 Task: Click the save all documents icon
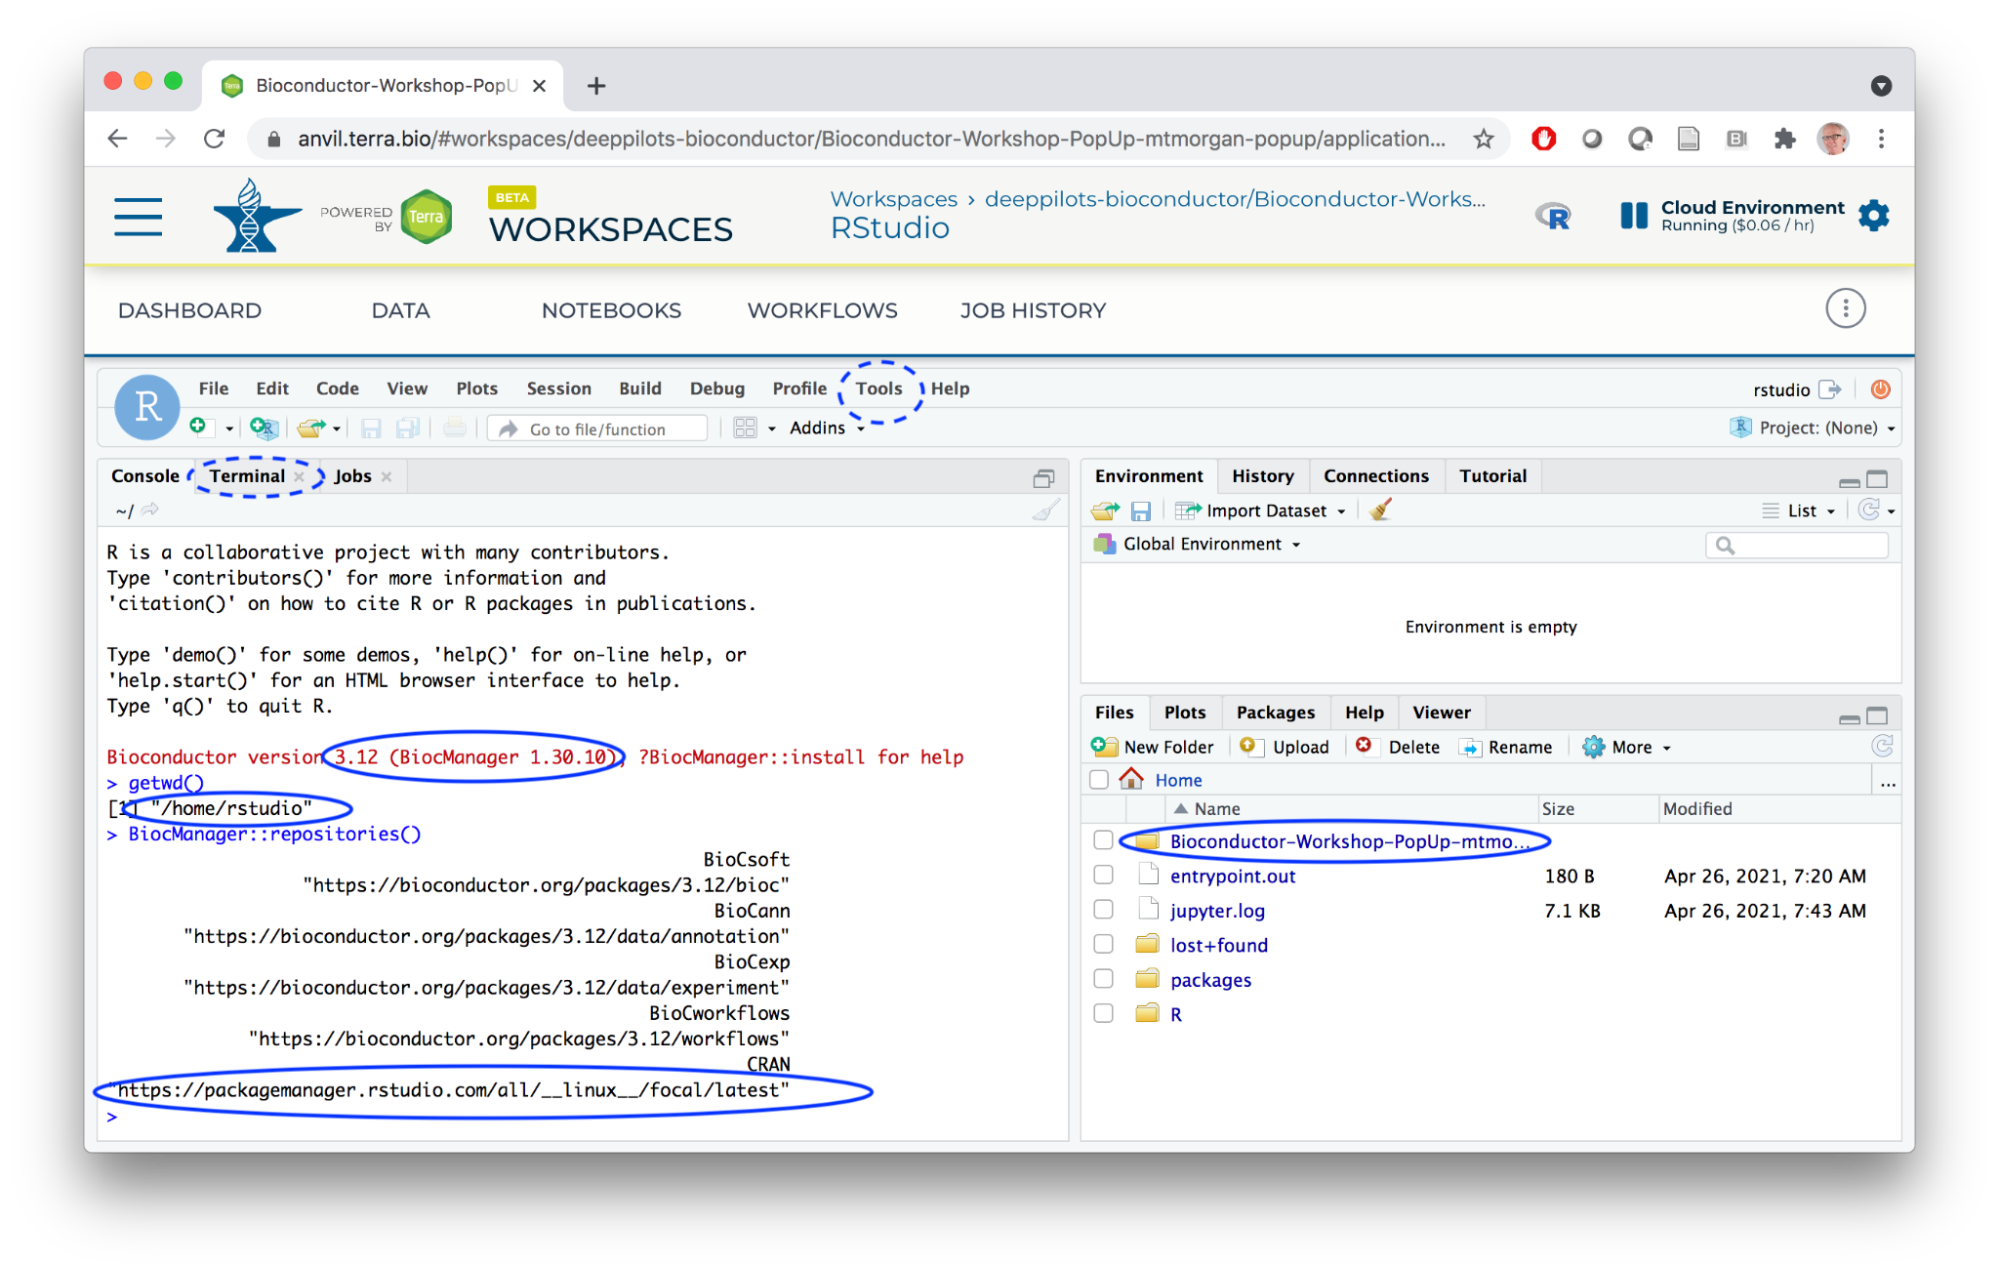(407, 428)
